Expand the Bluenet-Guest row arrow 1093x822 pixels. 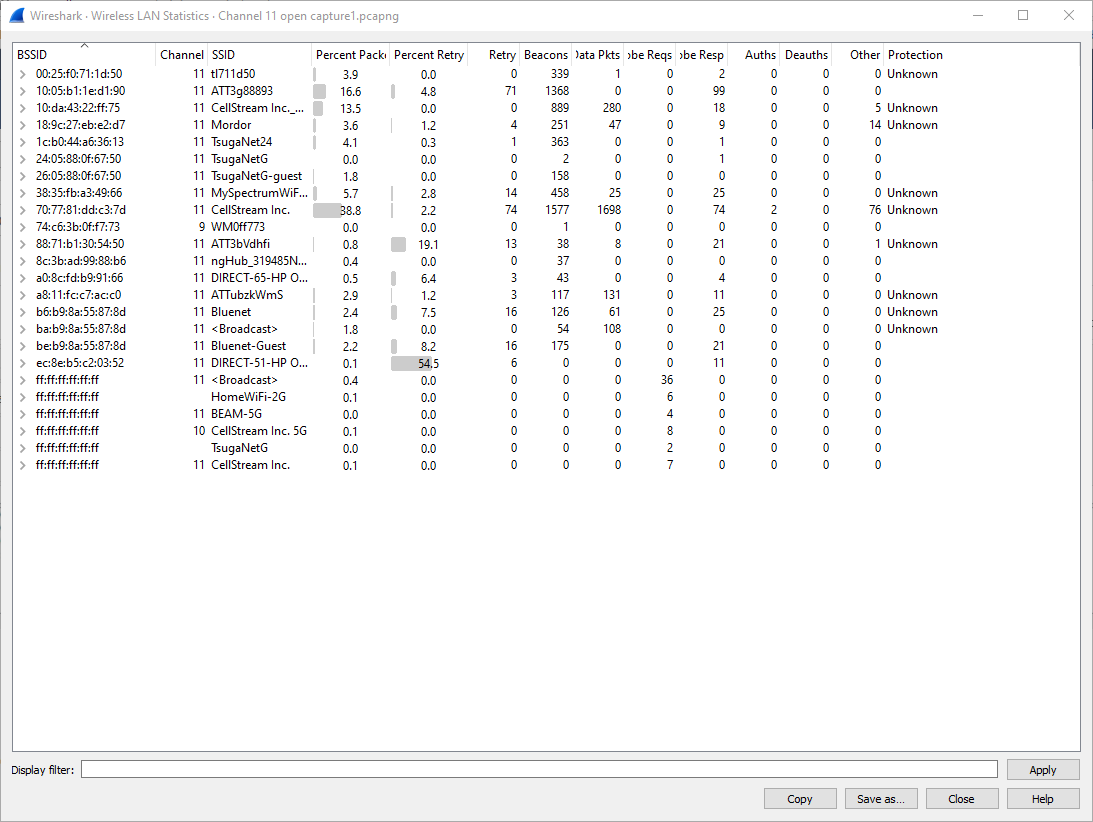pyautogui.click(x=22, y=346)
